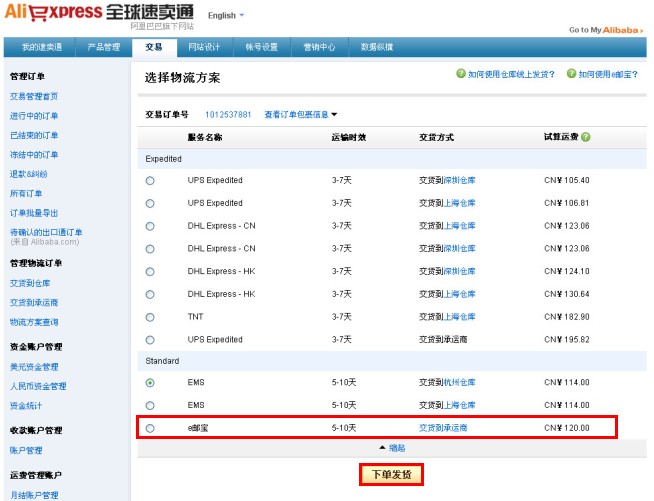Open 待确认的出口通订单 in sidebar
This screenshot has height=501, width=654.
click(x=46, y=232)
